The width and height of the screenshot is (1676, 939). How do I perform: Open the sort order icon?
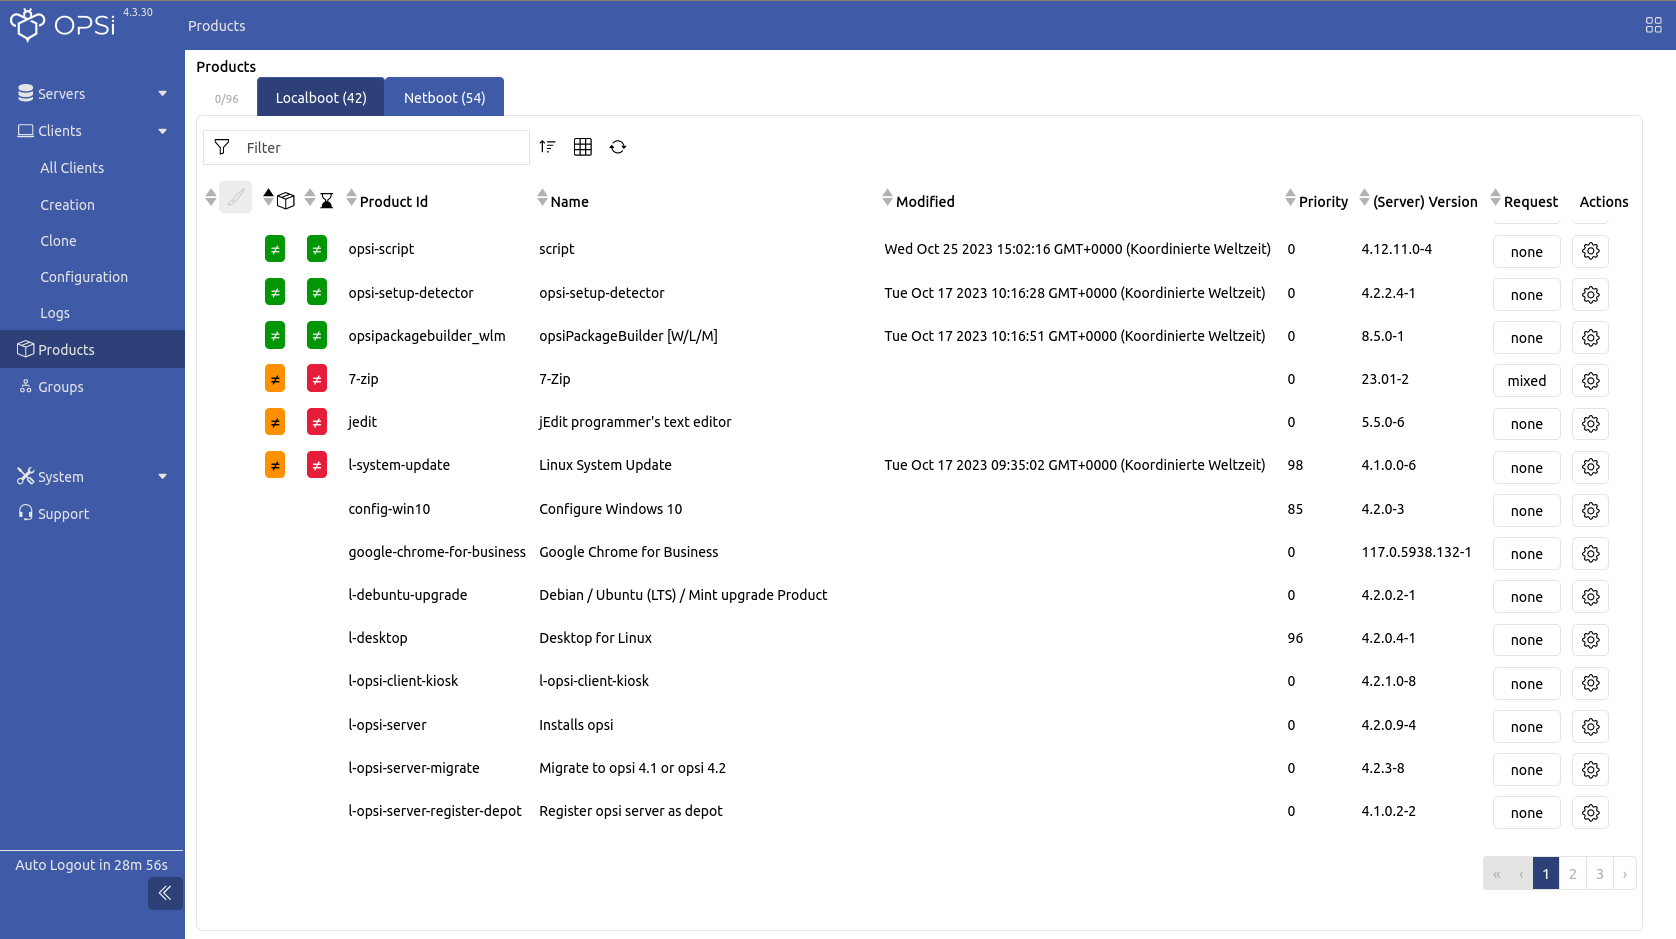click(547, 147)
